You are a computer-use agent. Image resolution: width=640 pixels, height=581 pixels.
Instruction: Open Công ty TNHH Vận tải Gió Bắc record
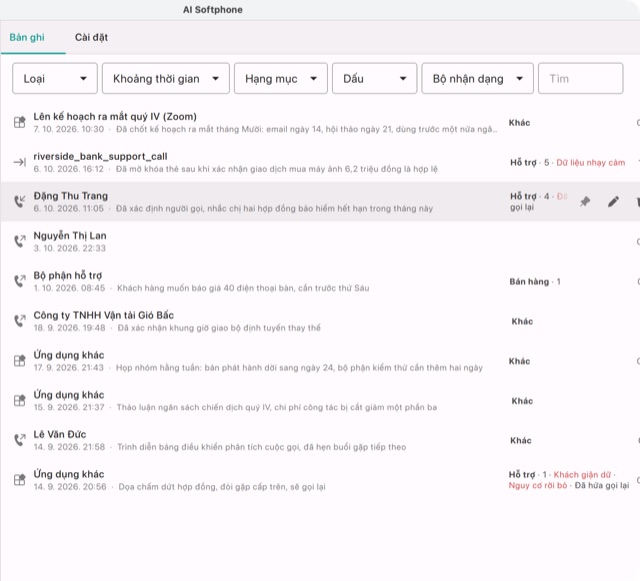click(x=104, y=315)
